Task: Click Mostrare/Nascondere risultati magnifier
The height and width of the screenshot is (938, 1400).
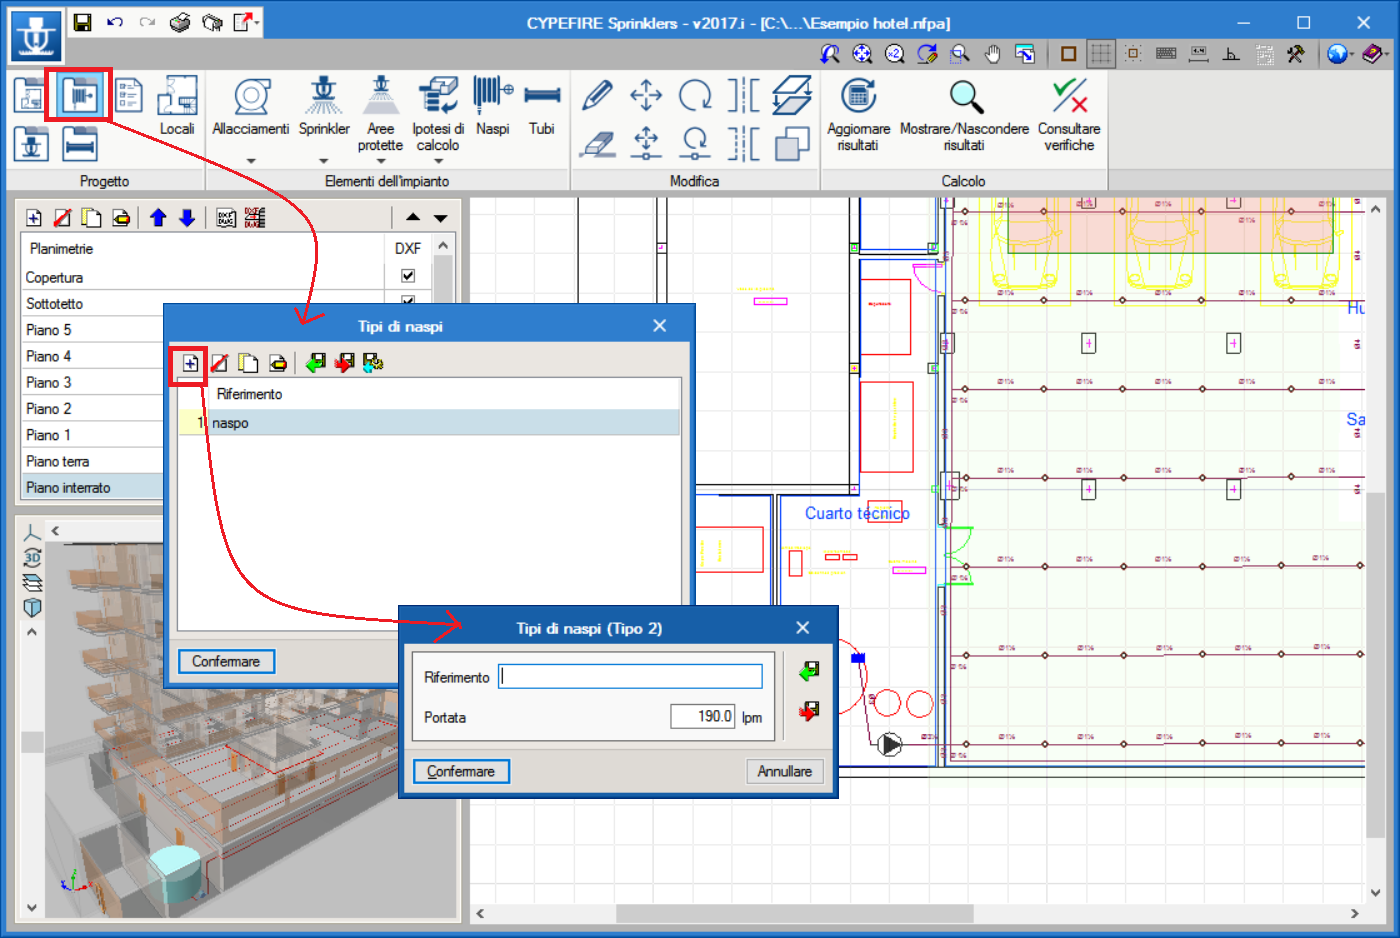Action: 964,113
